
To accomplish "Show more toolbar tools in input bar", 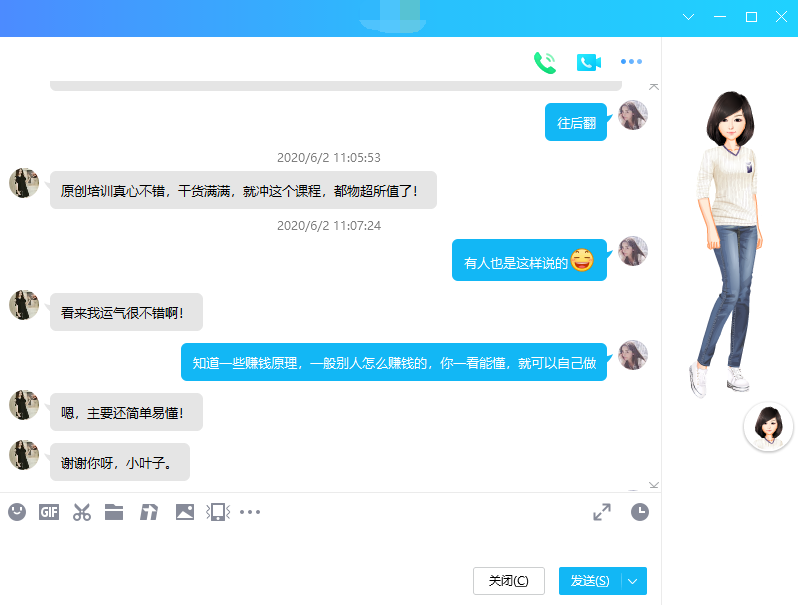I will [x=250, y=512].
